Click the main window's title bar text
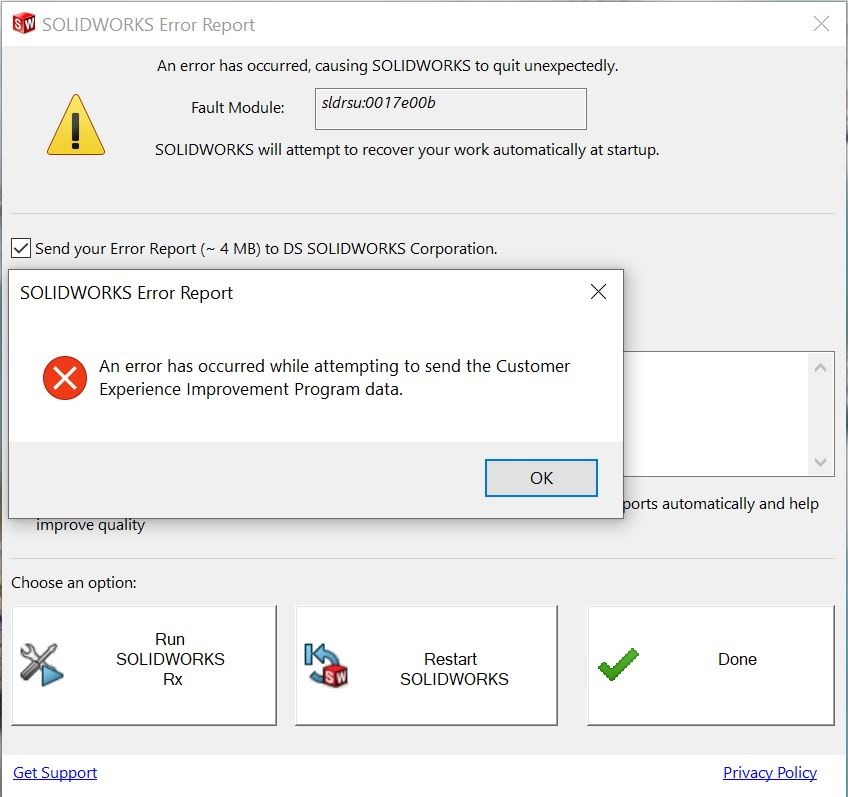This screenshot has height=797, width=848. [x=148, y=25]
